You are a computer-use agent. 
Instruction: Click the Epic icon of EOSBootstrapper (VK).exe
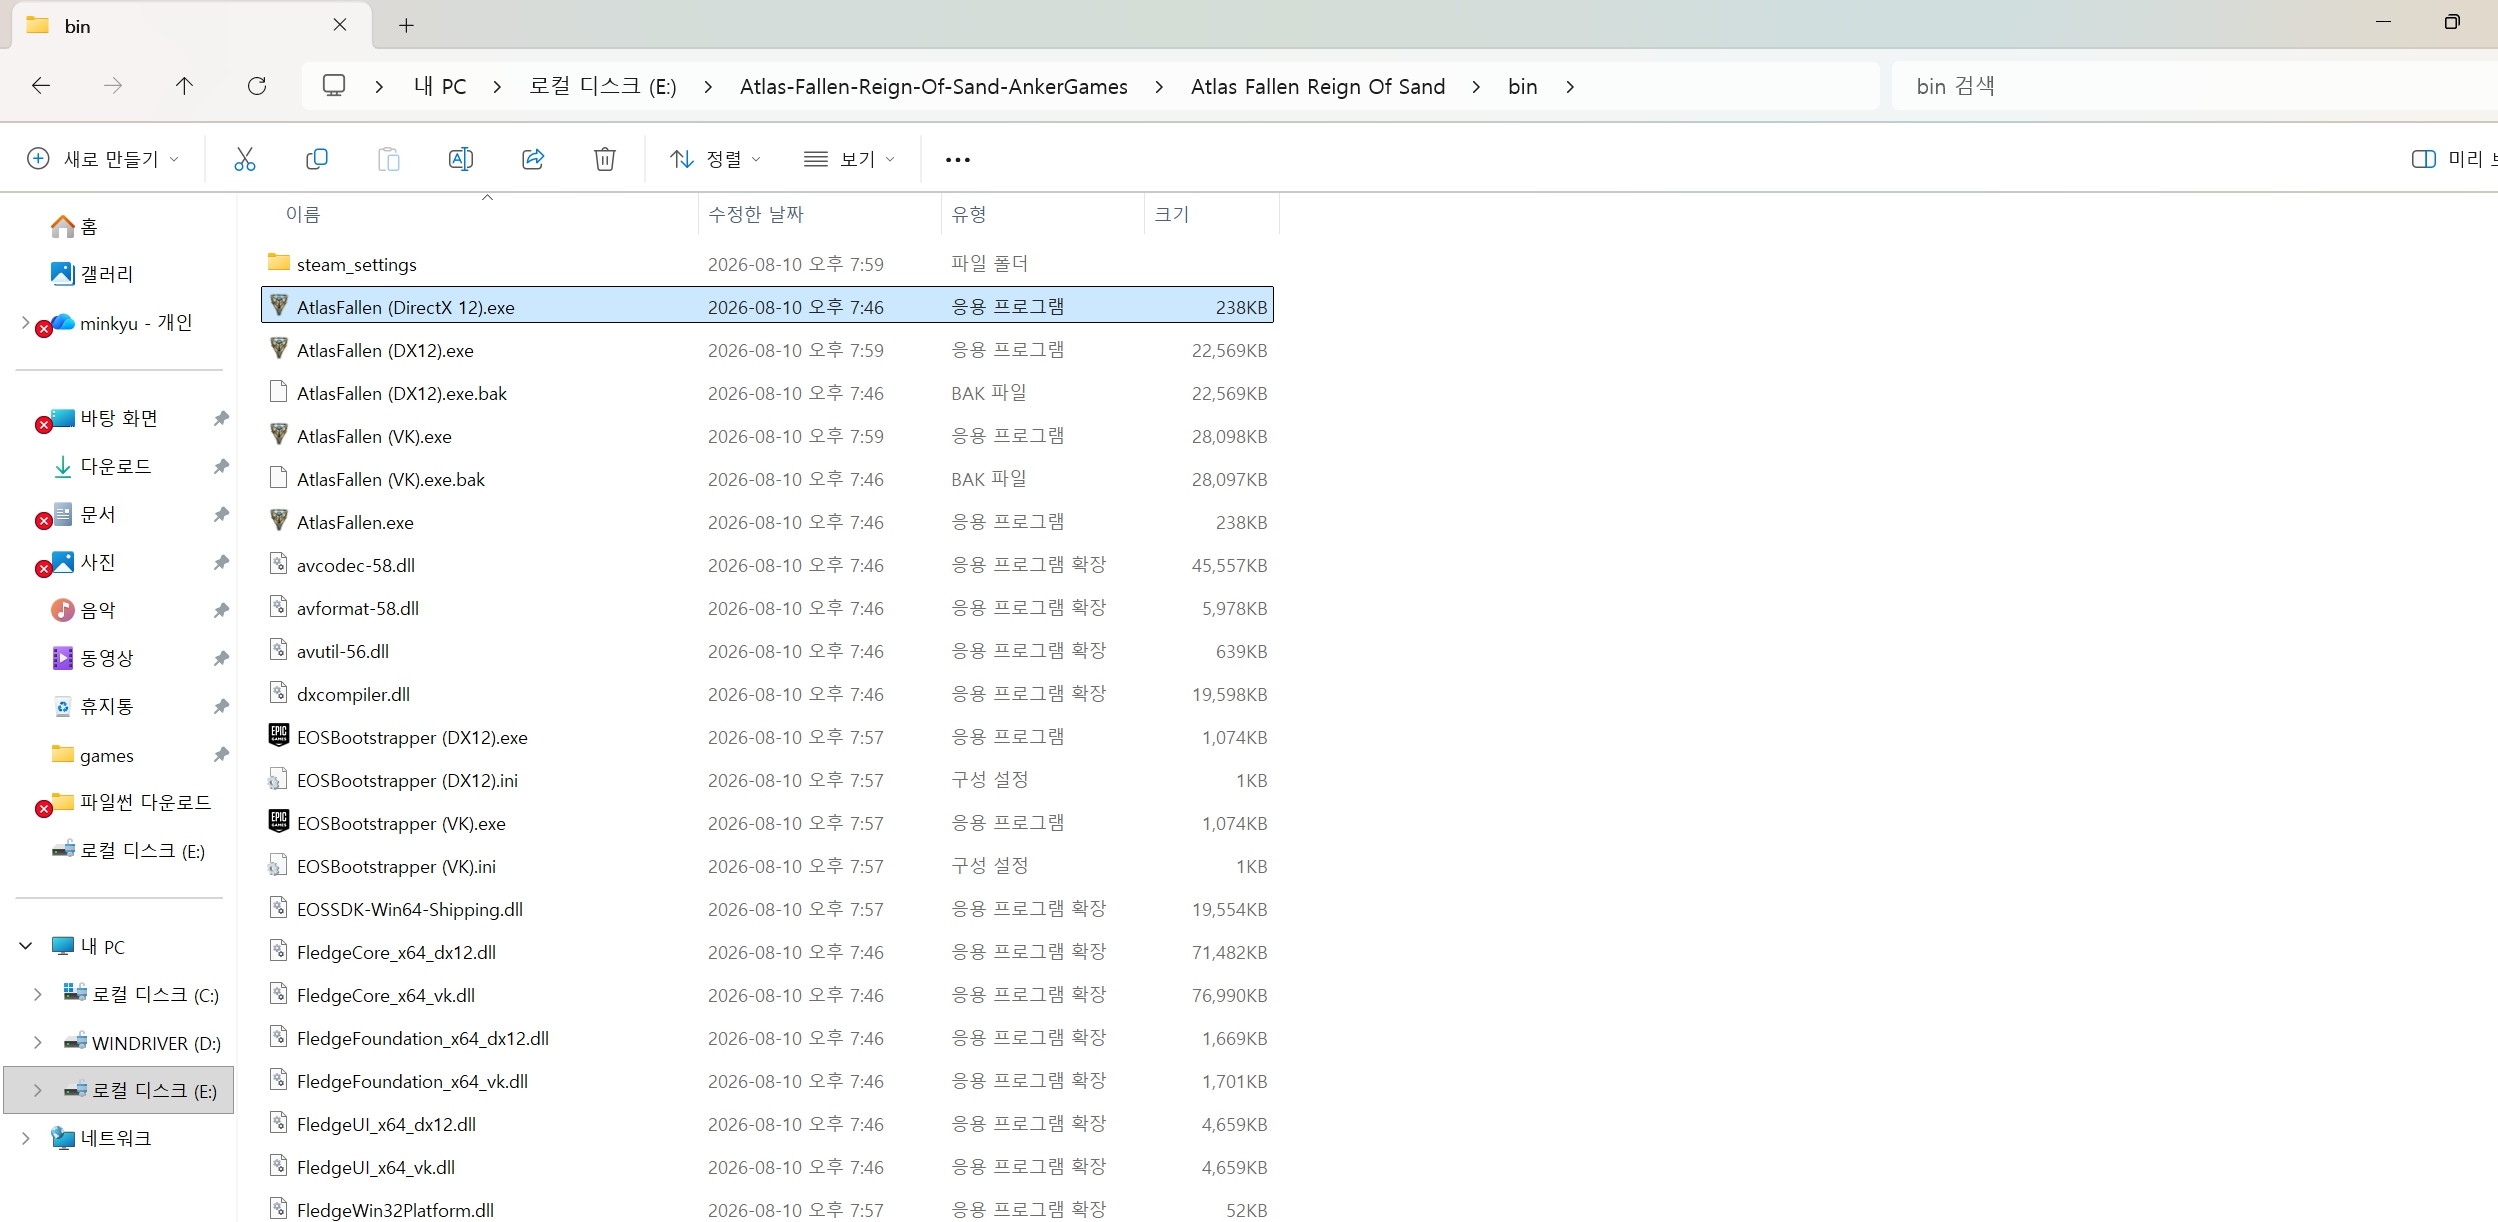[279, 822]
